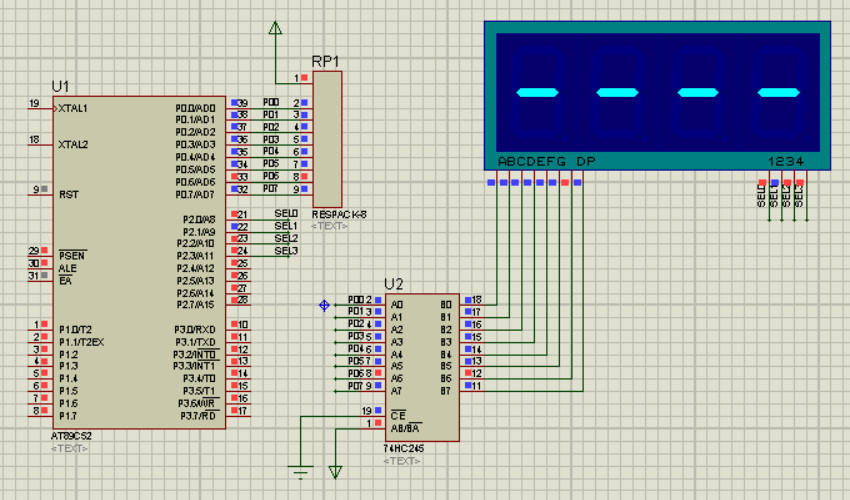
Task: Click the RP1 resistor pack component
Action: [327, 139]
